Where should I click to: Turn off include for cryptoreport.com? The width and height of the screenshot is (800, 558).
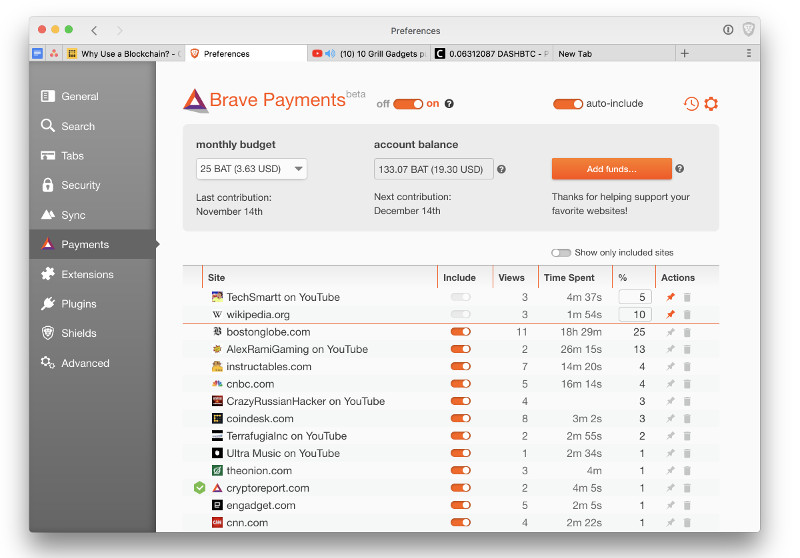[x=460, y=488]
